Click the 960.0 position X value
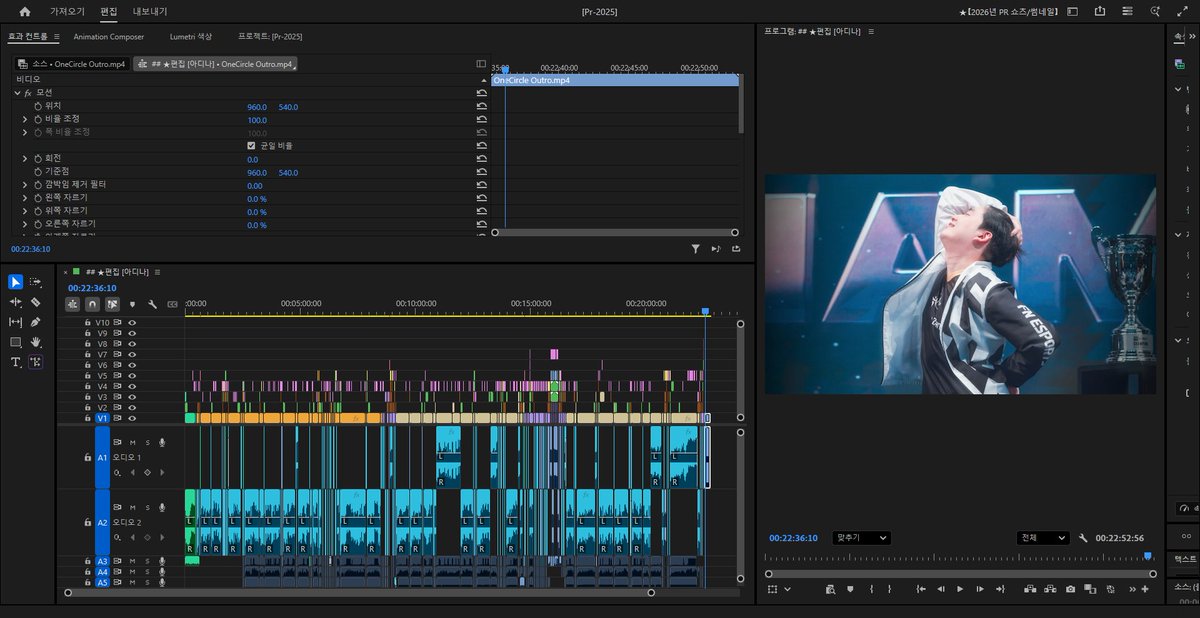The width and height of the screenshot is (1200, 618). (x=257, y=106)
